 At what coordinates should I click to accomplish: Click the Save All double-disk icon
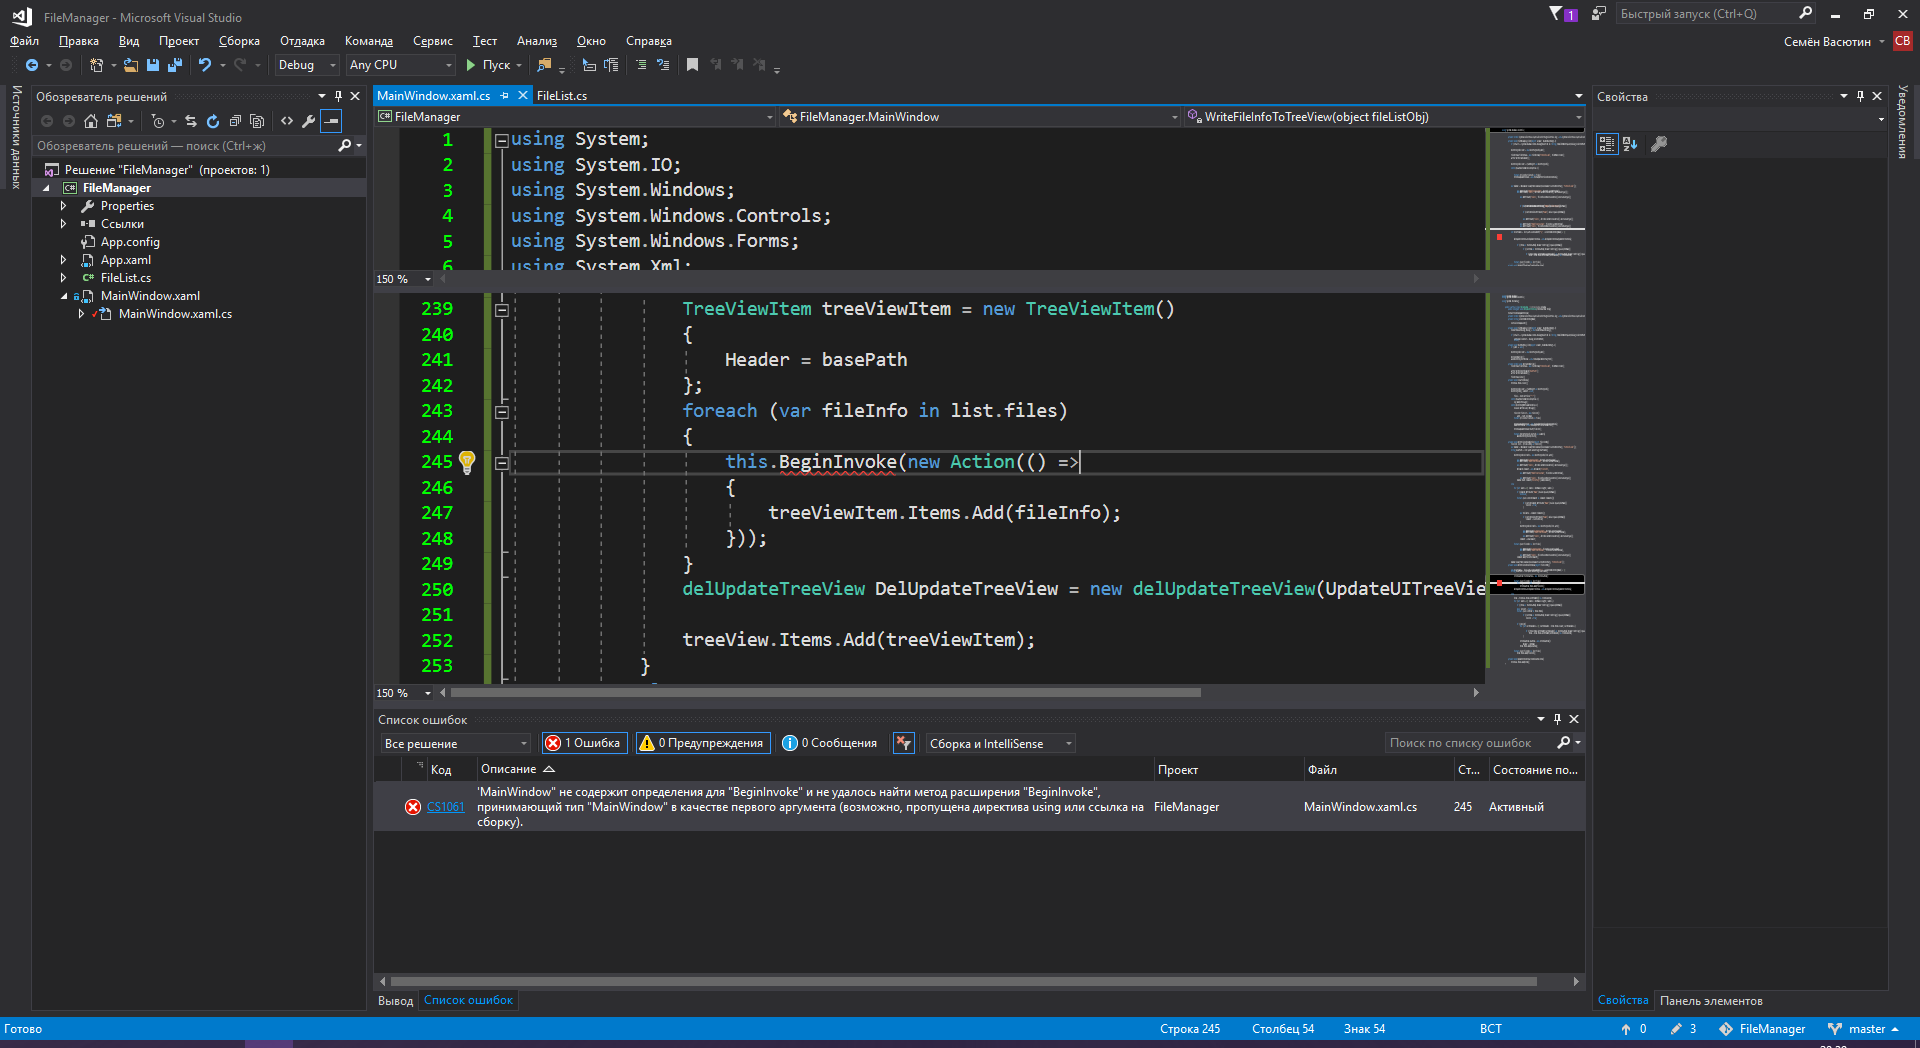pyautogui.click(x=175, y=65)
